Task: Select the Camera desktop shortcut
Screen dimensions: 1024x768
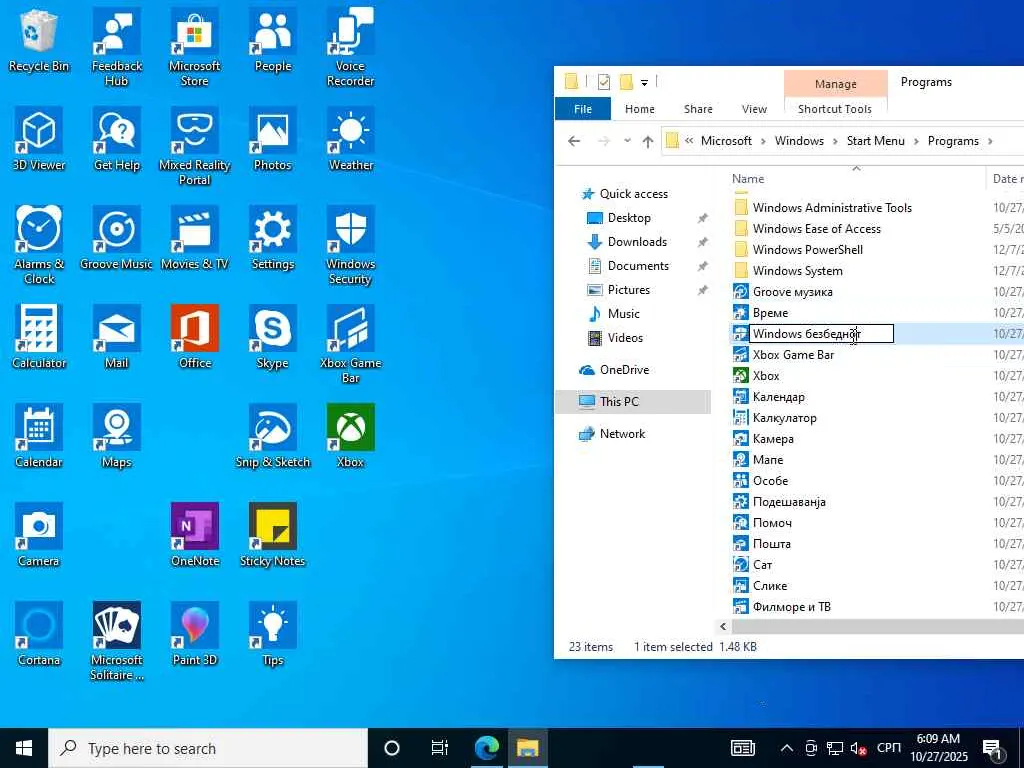Action: [39, 536]
